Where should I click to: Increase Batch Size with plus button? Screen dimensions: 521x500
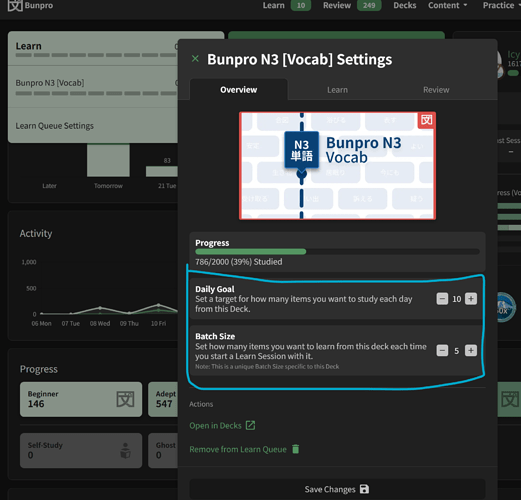(471, 350)
